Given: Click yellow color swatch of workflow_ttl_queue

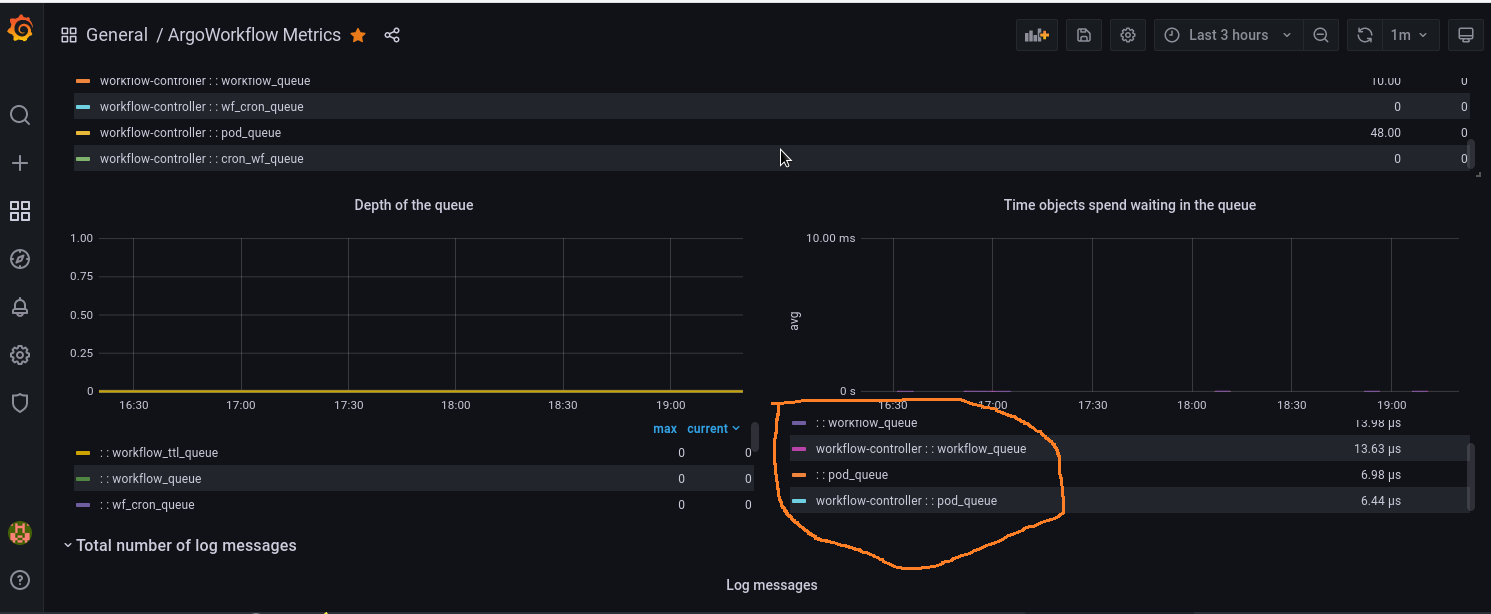Looking at the screenshot, I should pos(83,453).
